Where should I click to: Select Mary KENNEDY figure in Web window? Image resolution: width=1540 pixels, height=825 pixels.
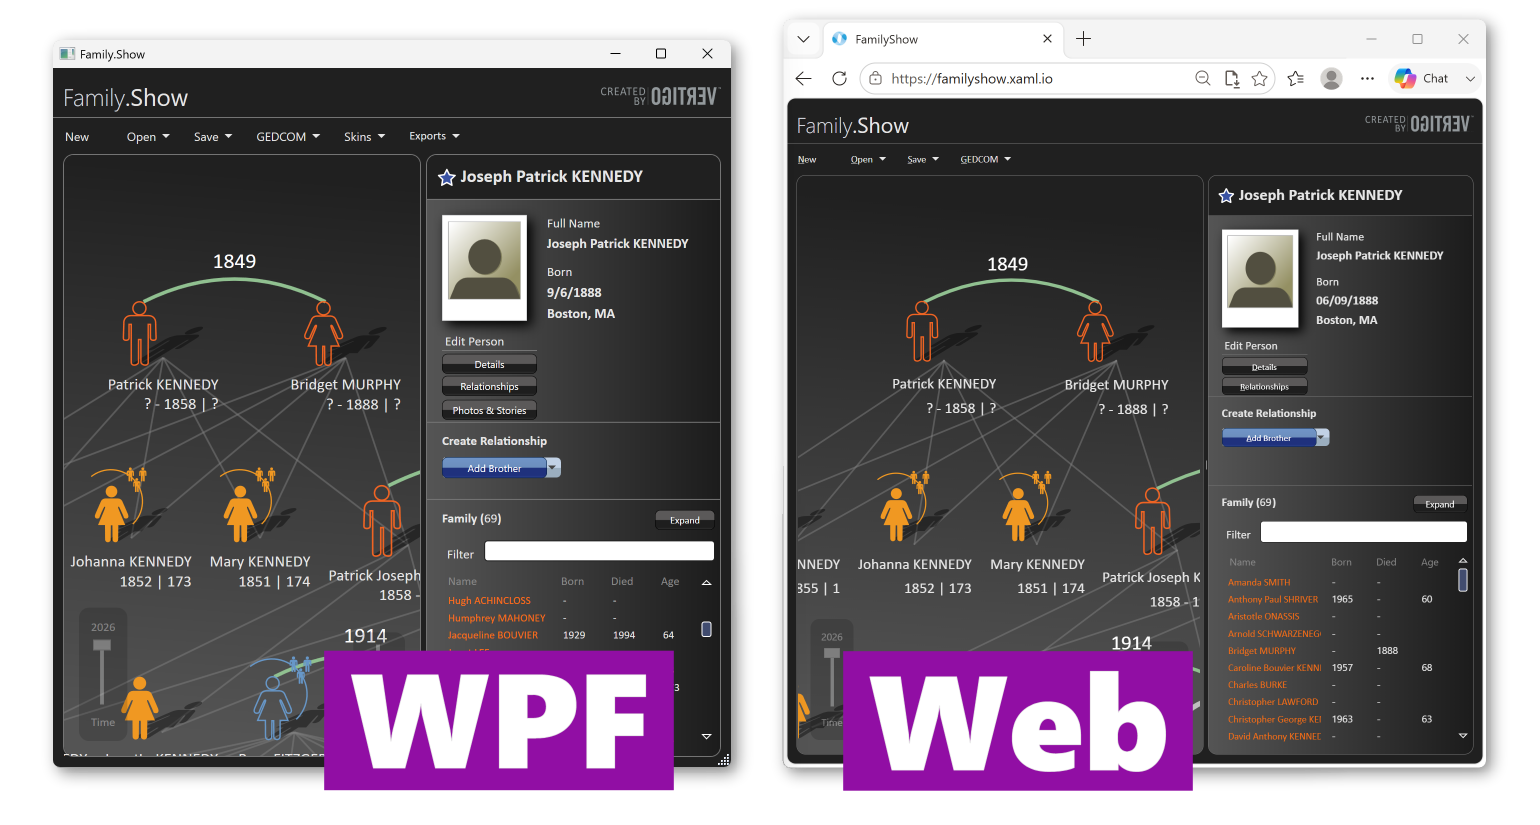pos(1018,514)
